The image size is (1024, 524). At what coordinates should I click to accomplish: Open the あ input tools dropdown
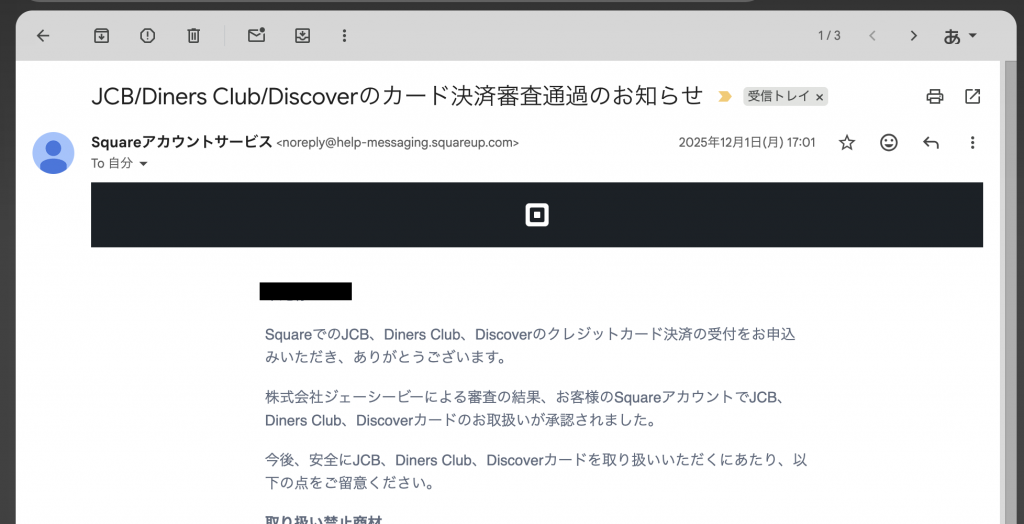point(960,36)
